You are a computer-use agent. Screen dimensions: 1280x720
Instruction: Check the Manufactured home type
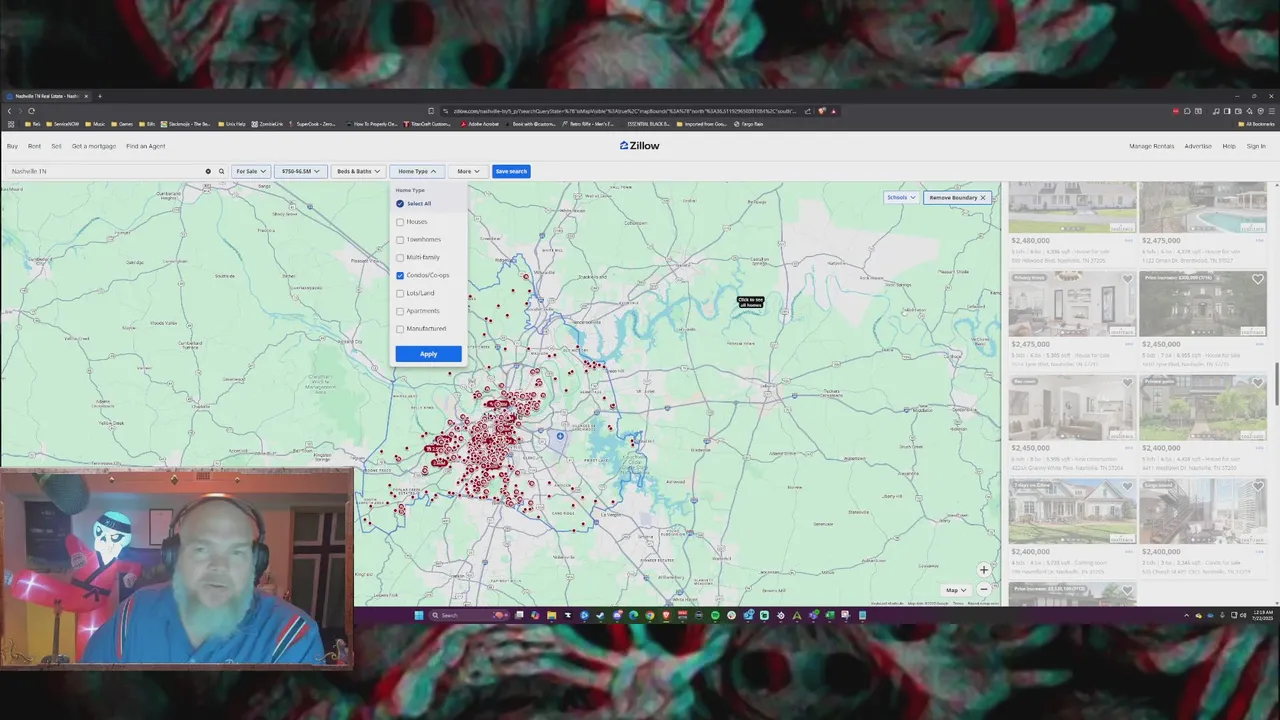[400, 329]
